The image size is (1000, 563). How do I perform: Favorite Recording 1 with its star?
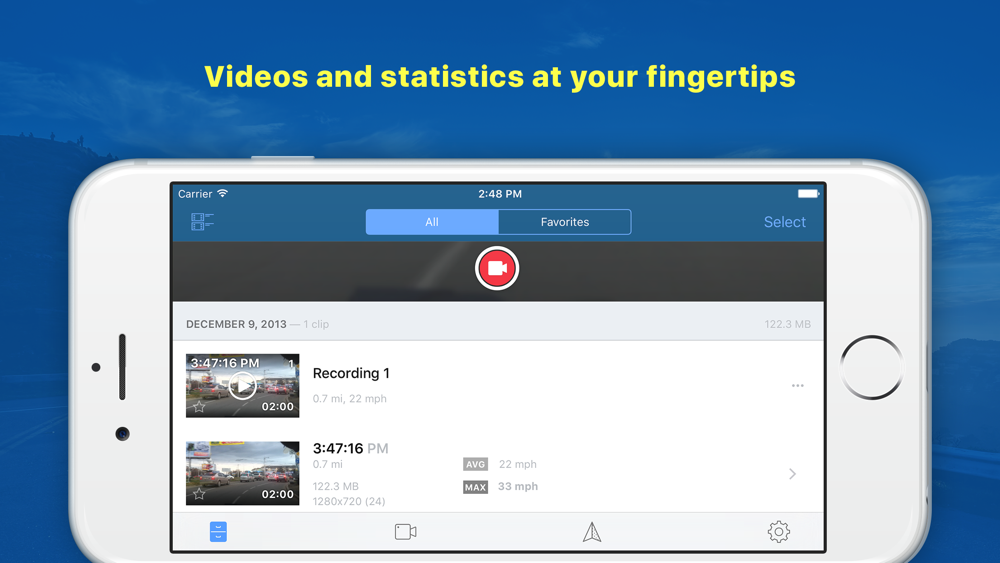click(199, 407)
